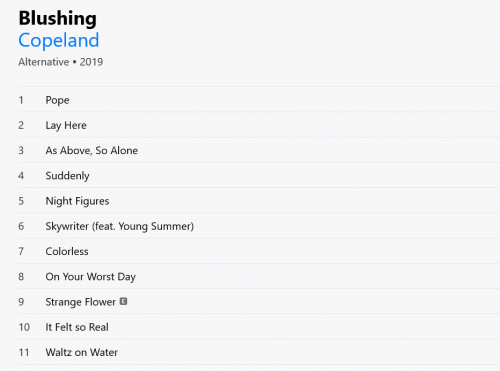The image size is (500, 371).
Task: Choose the Strange Flower song title
Action: [x=81, y=302]
